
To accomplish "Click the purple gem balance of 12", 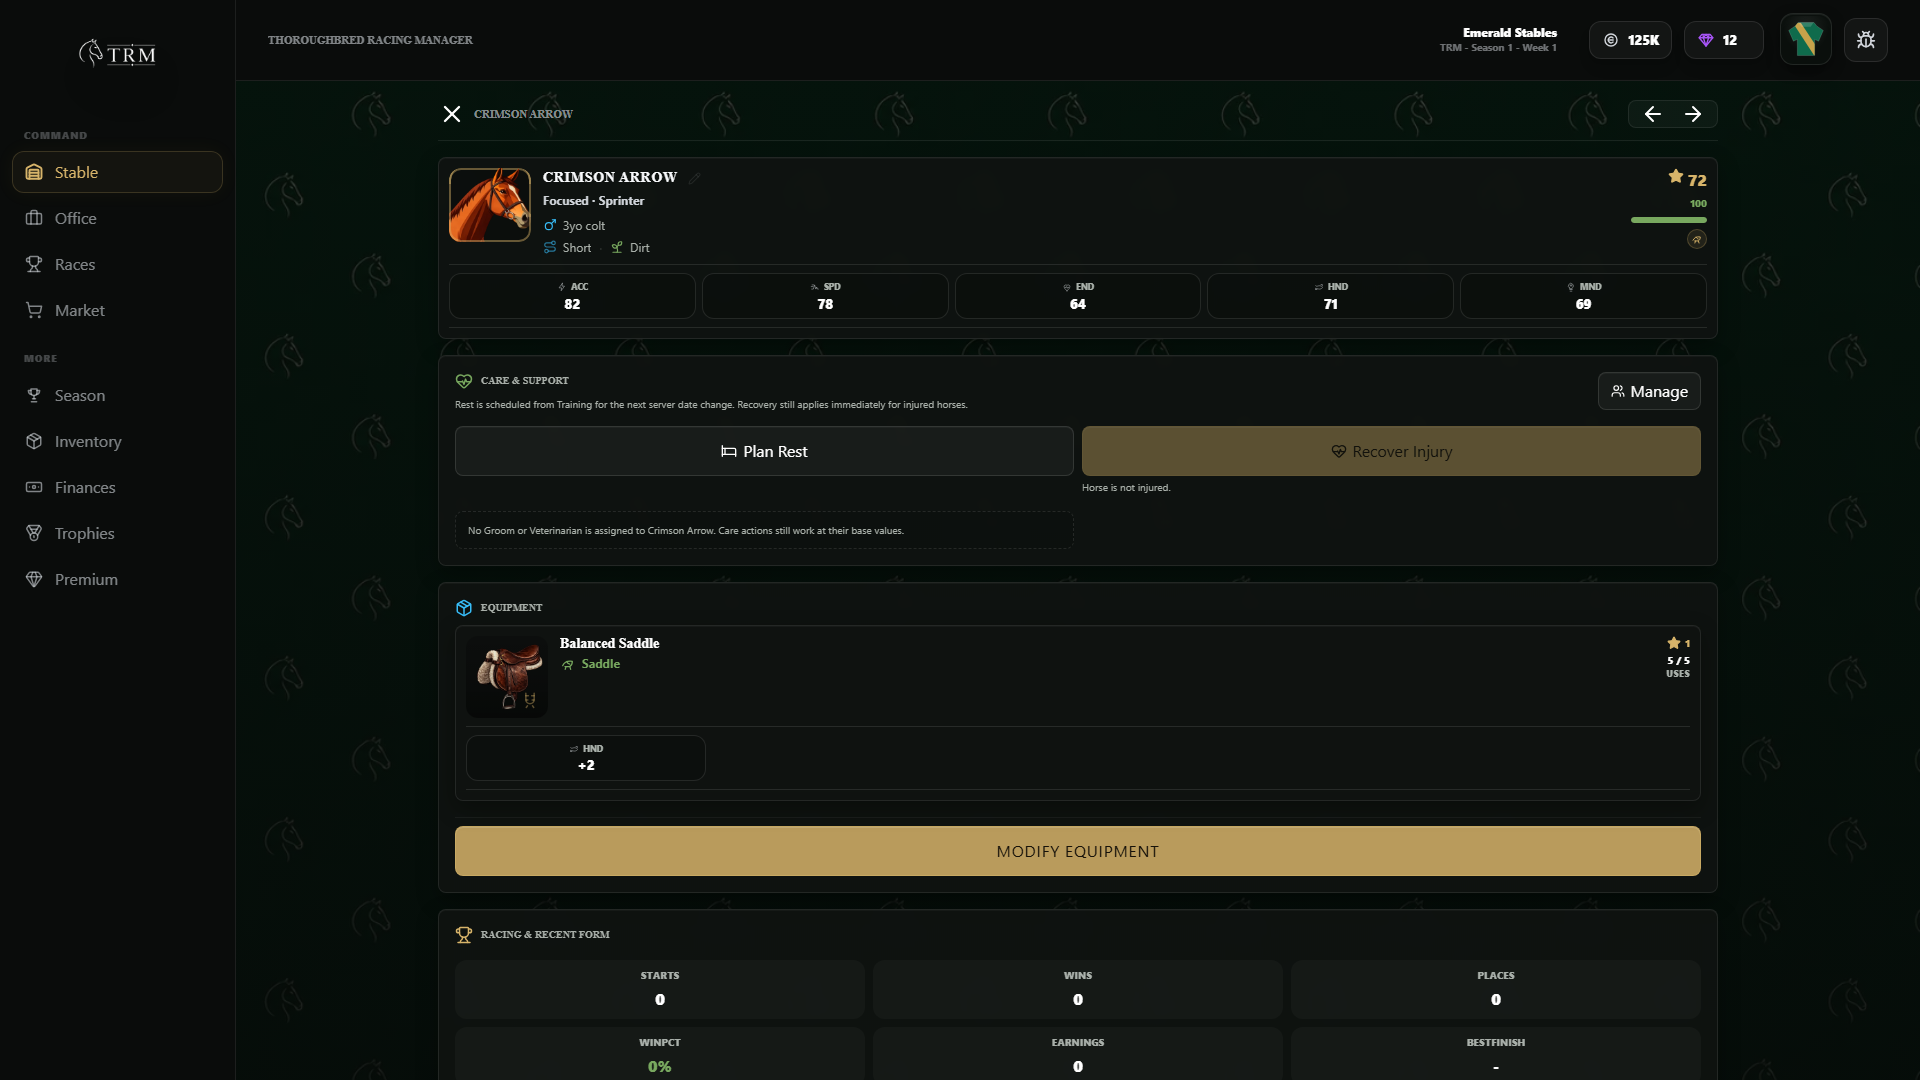I will (1723, 40).
